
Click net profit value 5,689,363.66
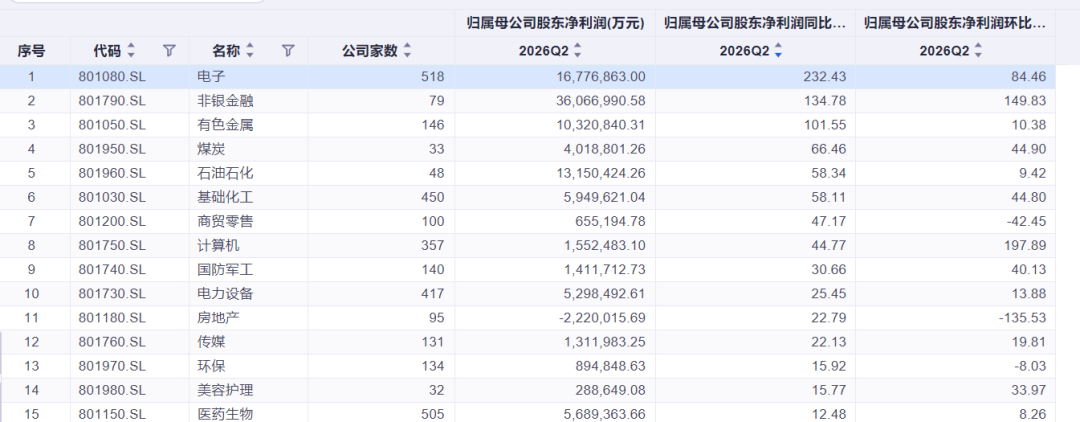[603, 414]
